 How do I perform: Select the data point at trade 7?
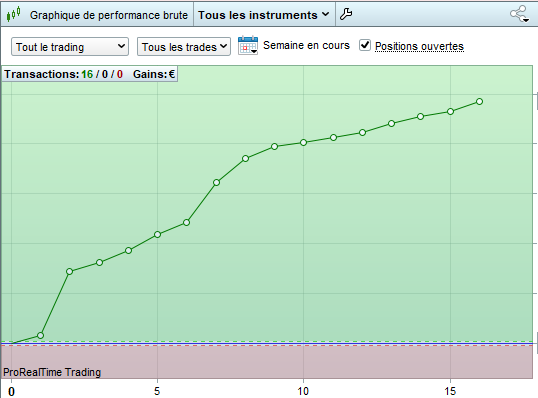[216, 183]
